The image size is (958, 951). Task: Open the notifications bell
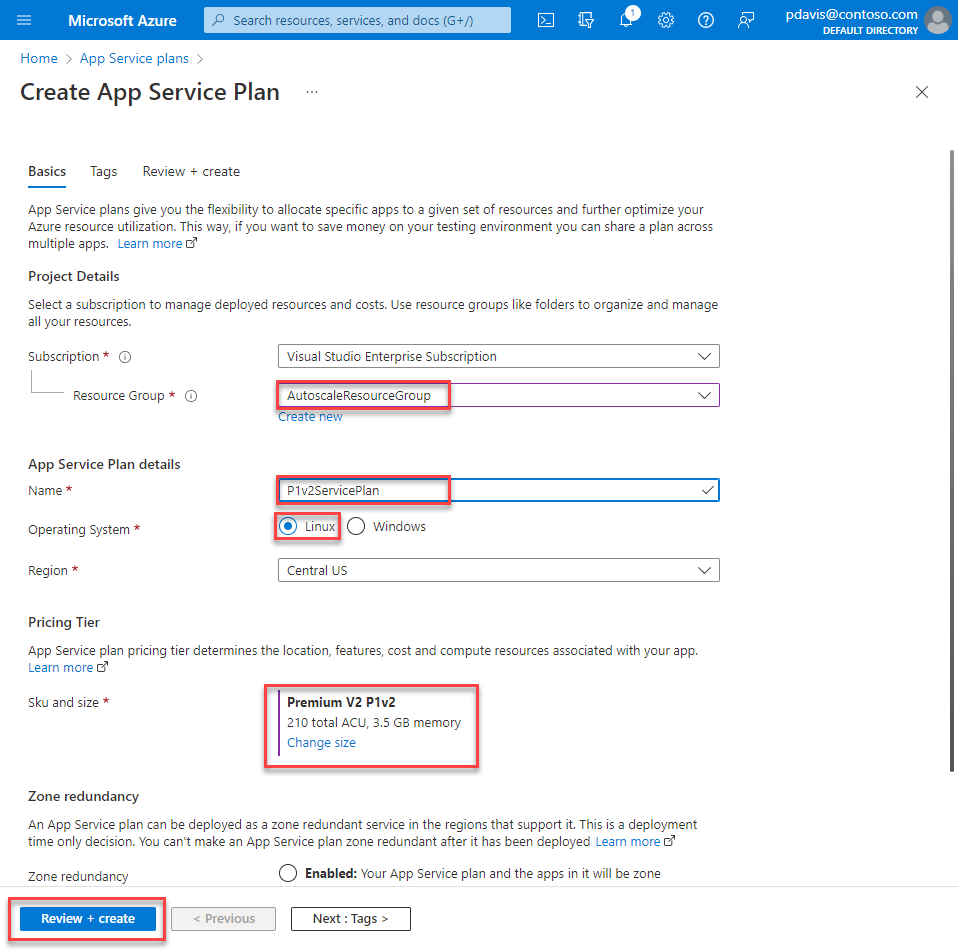(x=627, y=20)
